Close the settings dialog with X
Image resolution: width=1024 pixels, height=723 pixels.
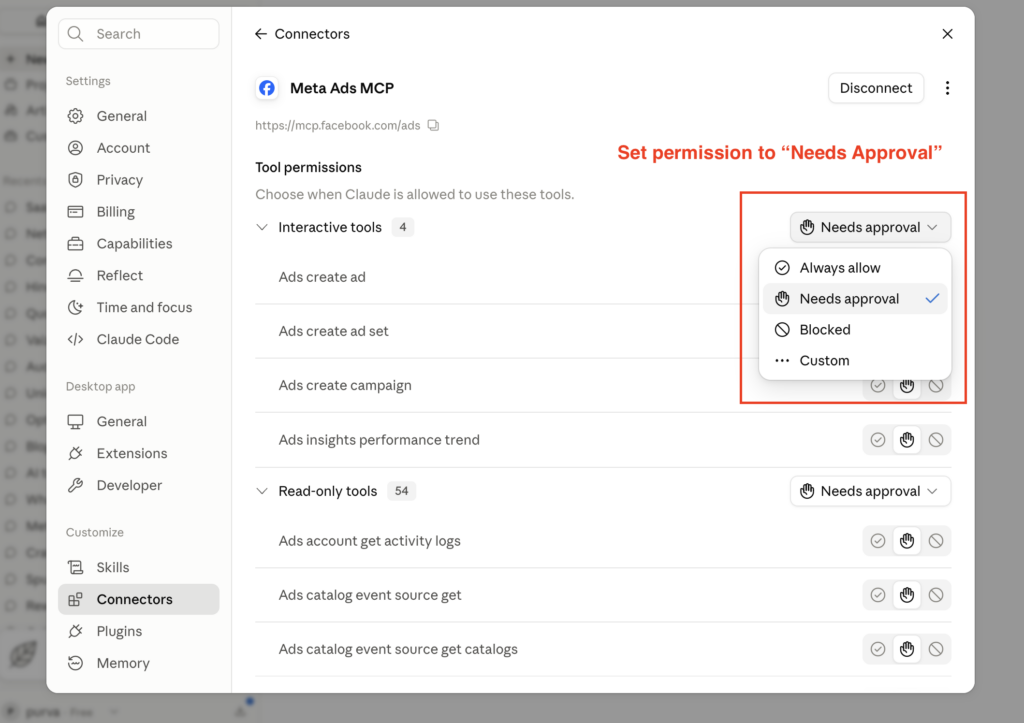point(947,34)
